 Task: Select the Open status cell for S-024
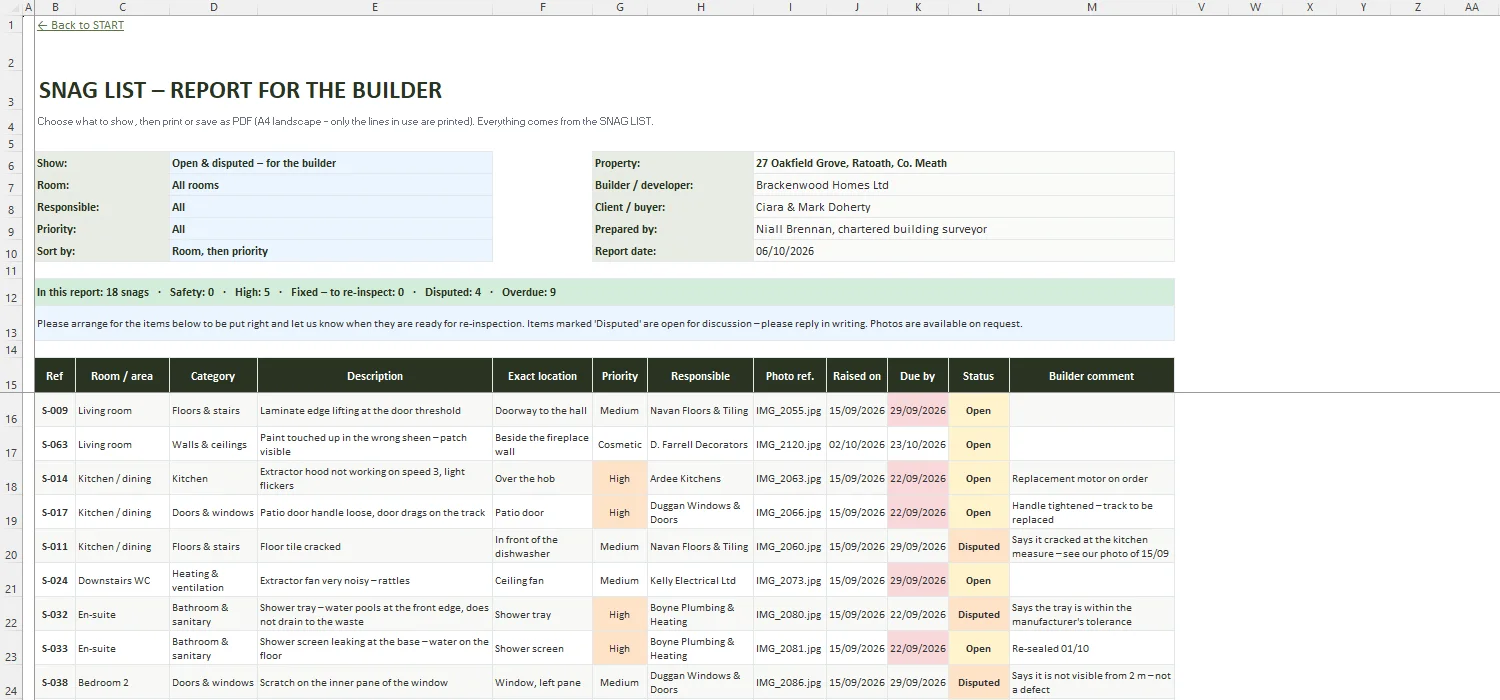[x=979, y=580]
